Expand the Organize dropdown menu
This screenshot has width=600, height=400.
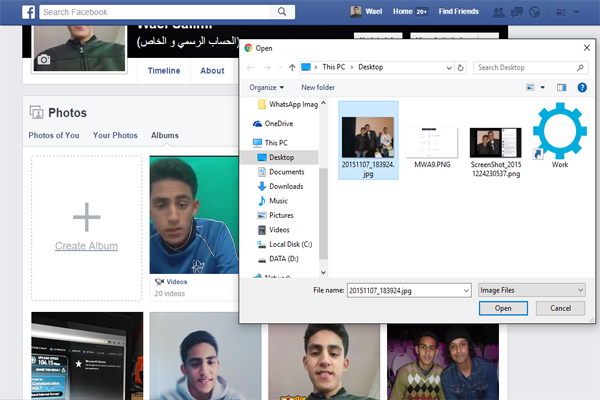click(266, 87)
